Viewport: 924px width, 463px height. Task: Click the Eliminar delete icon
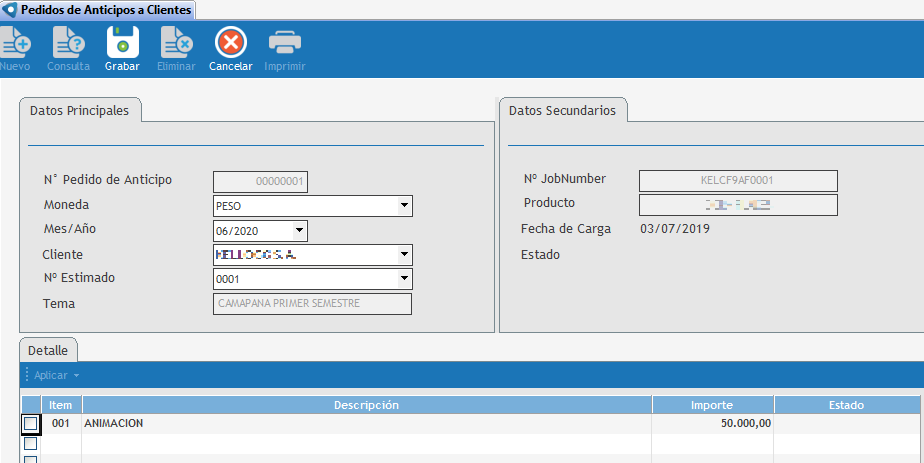pos(176,44)
